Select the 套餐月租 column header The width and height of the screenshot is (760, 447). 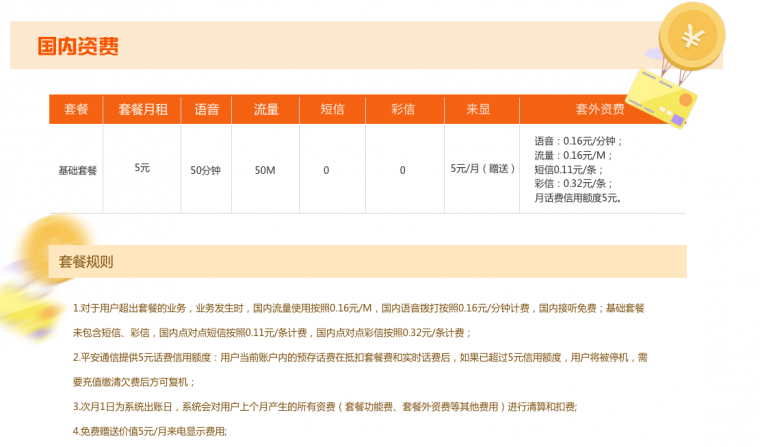click(143, 109)
